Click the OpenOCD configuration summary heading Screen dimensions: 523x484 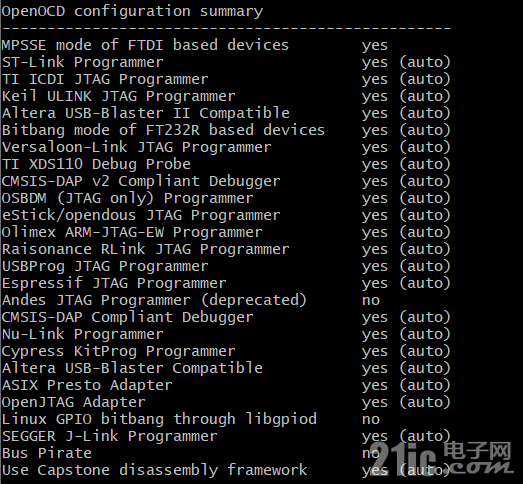pyautogui.click(x=132, y=12)
